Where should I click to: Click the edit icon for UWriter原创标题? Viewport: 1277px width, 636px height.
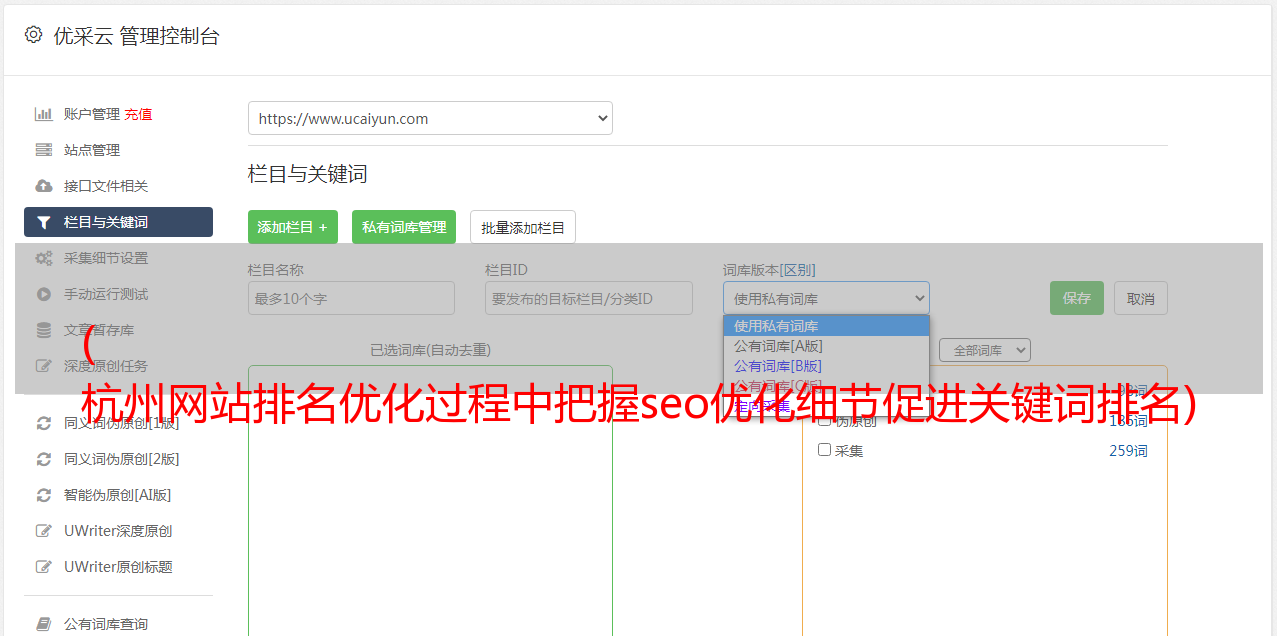[43, 567]
